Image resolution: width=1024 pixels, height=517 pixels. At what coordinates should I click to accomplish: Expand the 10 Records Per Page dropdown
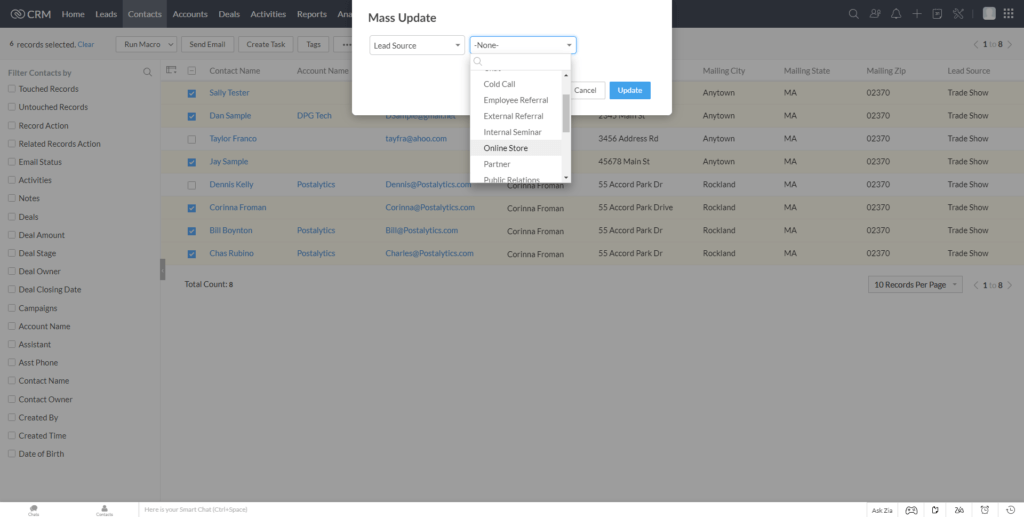915,285
